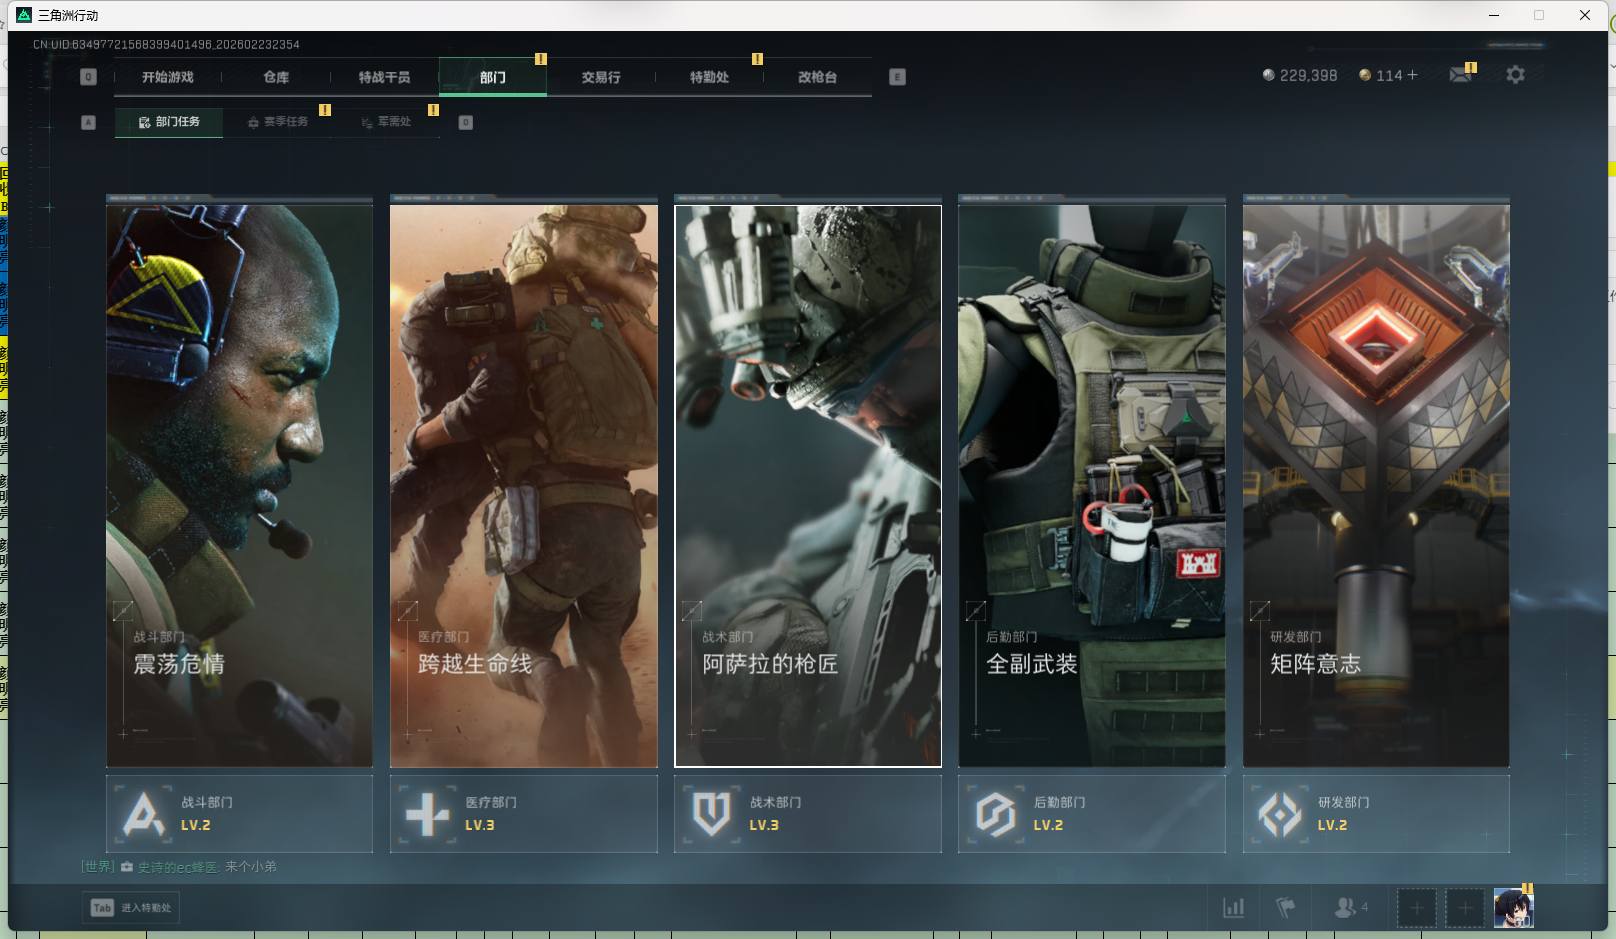The height and width of the screenshot is (939, 1616).
Task: Open the mail inbox envelope icon
Action: (1460, 75)
